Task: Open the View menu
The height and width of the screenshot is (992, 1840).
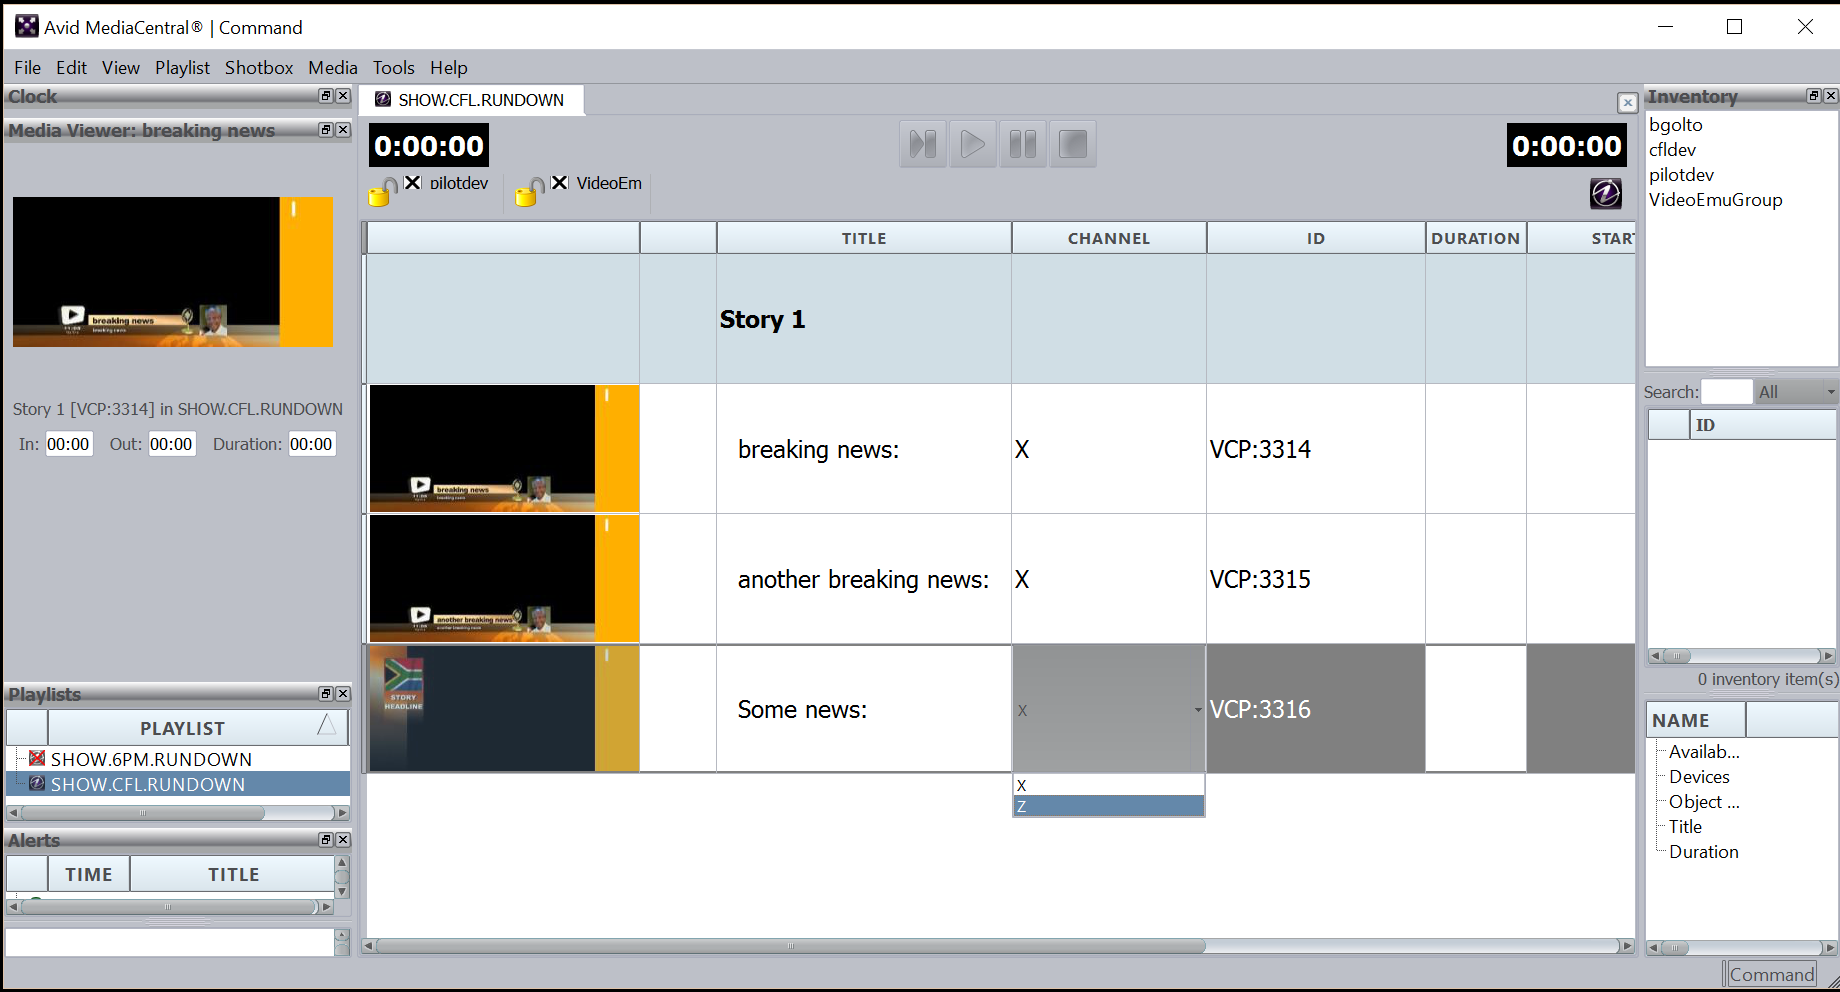Action: coord(120,67)
